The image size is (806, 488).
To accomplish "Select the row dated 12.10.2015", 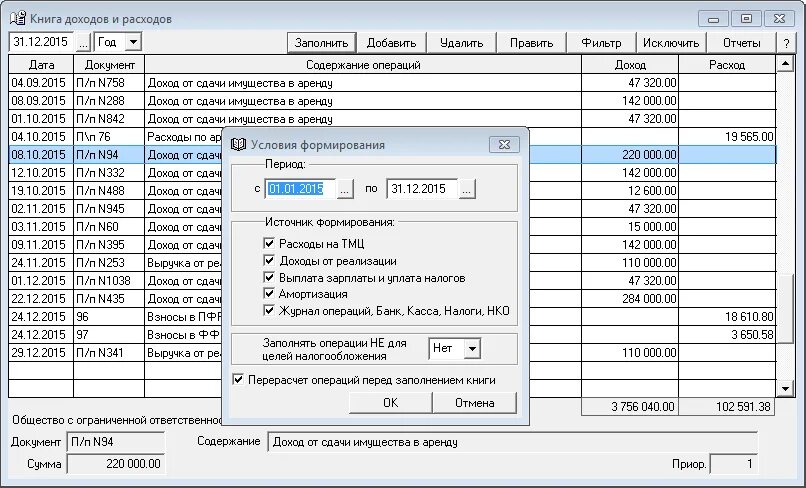I will pos(392,173).
